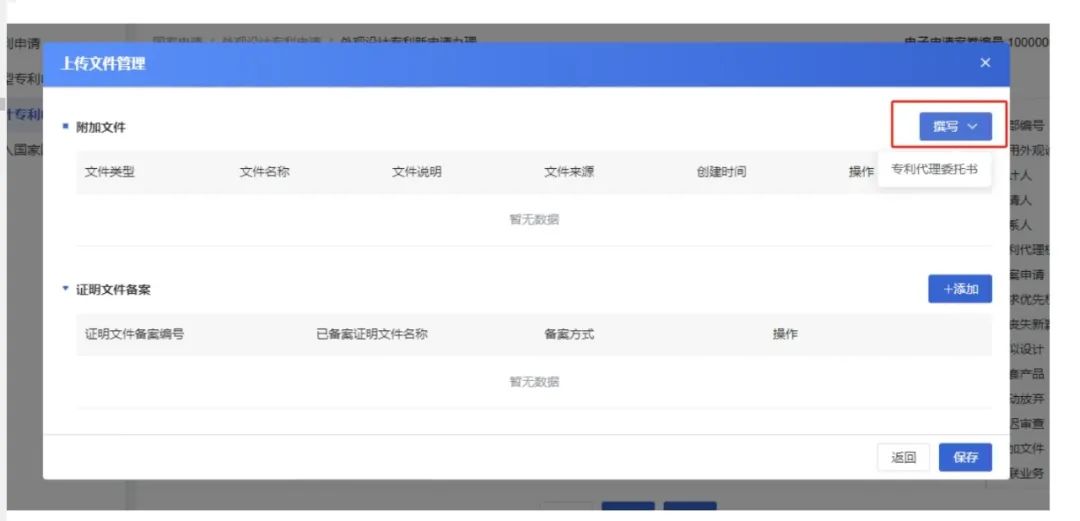The width and height of the screenshot is (1080, 521).
Task: Click the 附加文件 section marker
Action: 66,127
